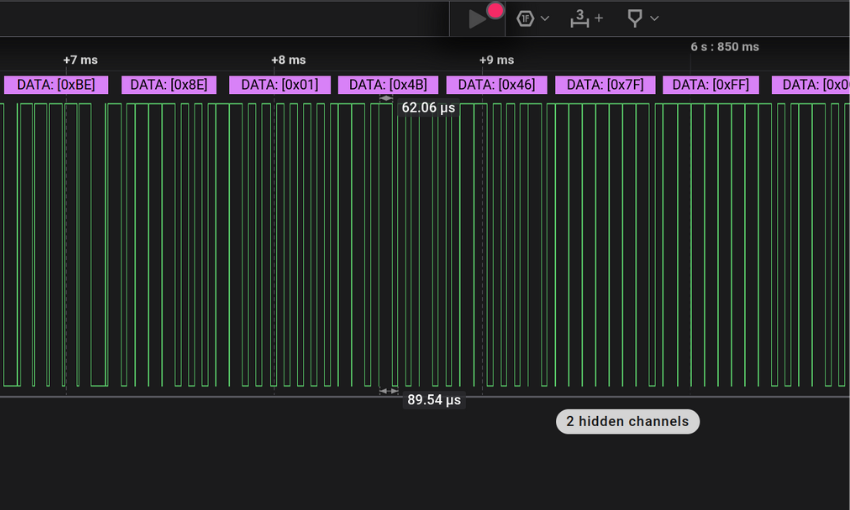The image size is (850, 510).
Task: Click the plus sign next to the measurement icon
Action: coord(599,18)
